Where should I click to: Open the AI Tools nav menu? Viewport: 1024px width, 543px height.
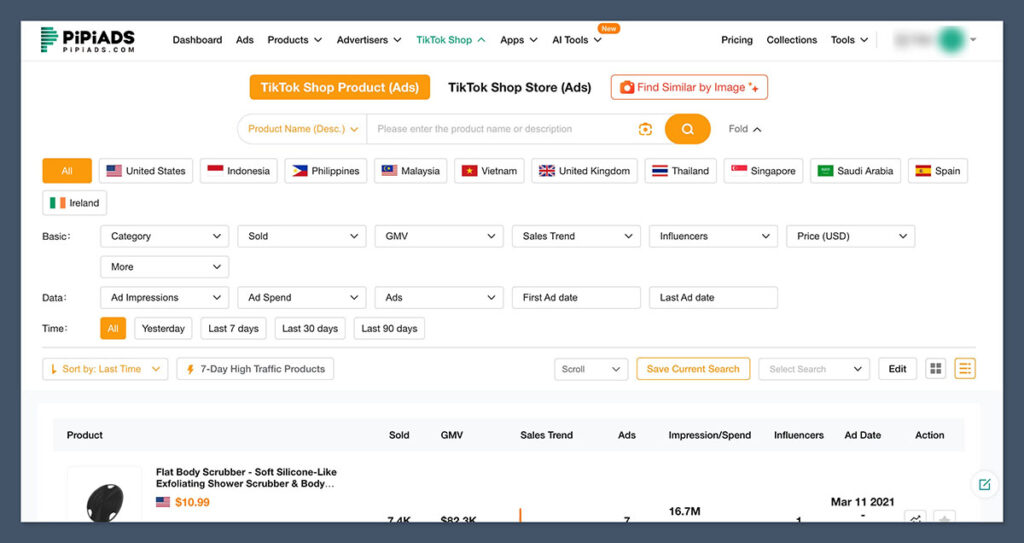pyautogui.click(x=577, y=40)
